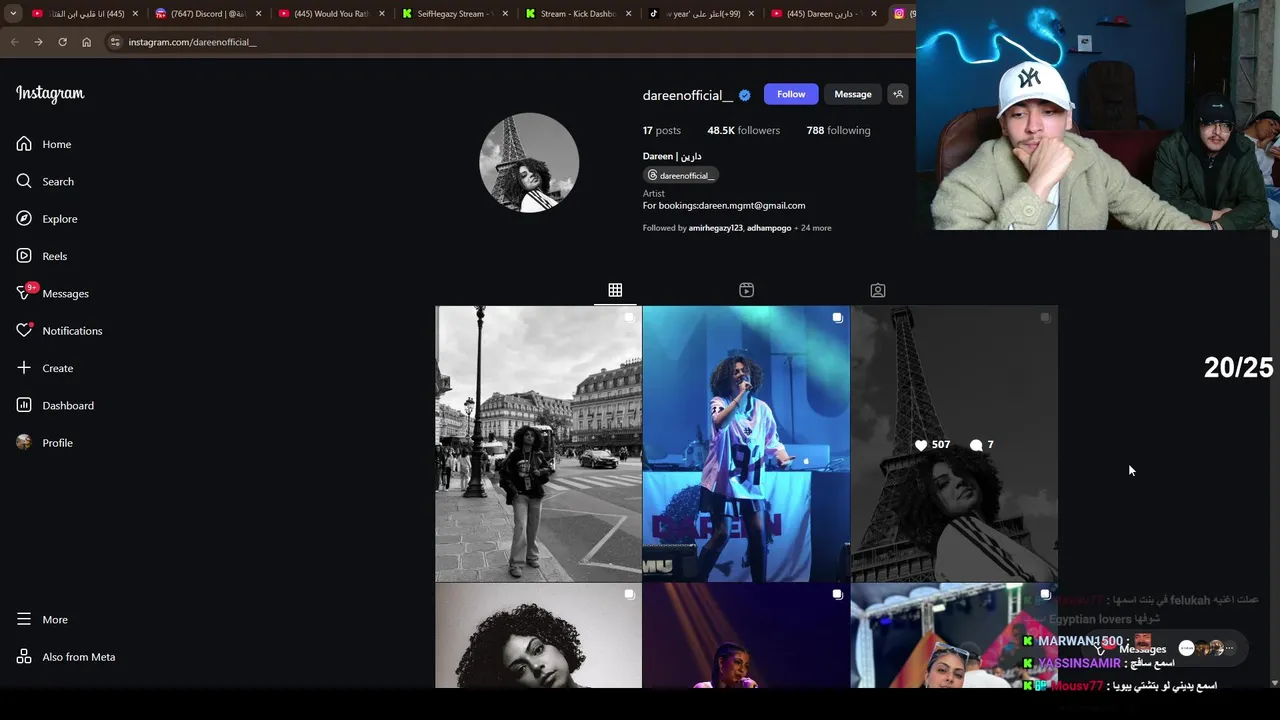
Task: Open the curly hair portrait post
Action: point(538,636)
